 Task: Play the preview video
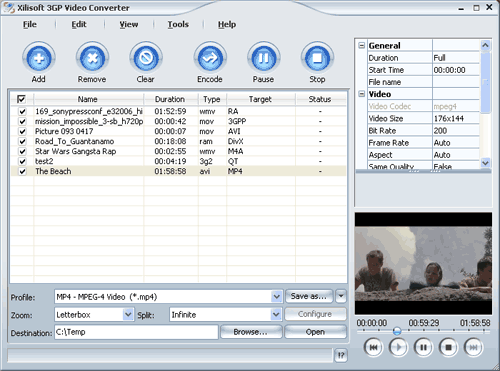(398, 347)
